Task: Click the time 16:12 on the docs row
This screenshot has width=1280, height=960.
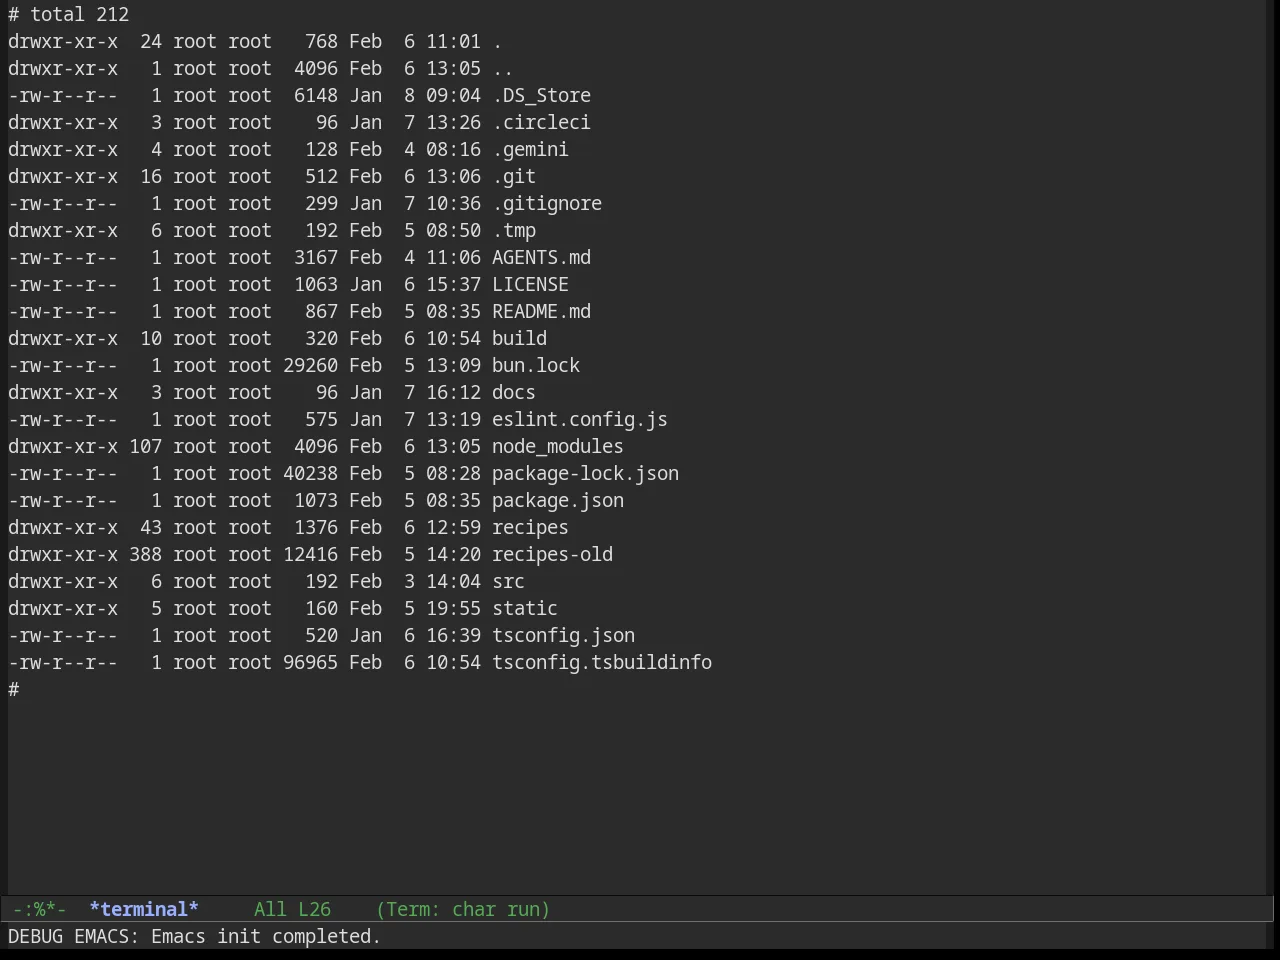Action: pyautogui.click(x=453, y=392)
